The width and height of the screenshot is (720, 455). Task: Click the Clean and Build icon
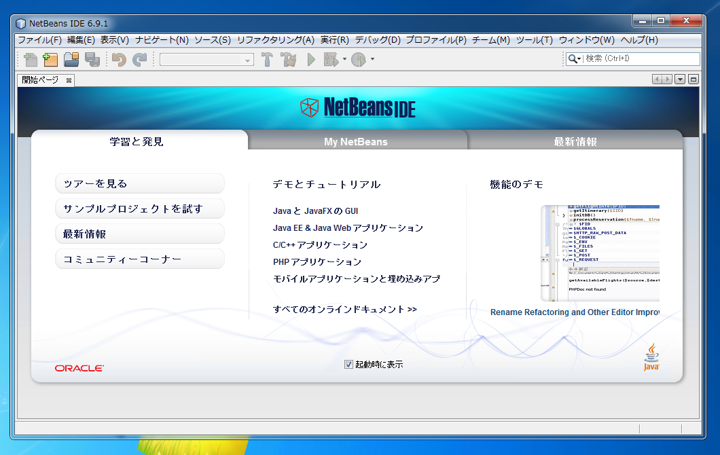[288, 60]
